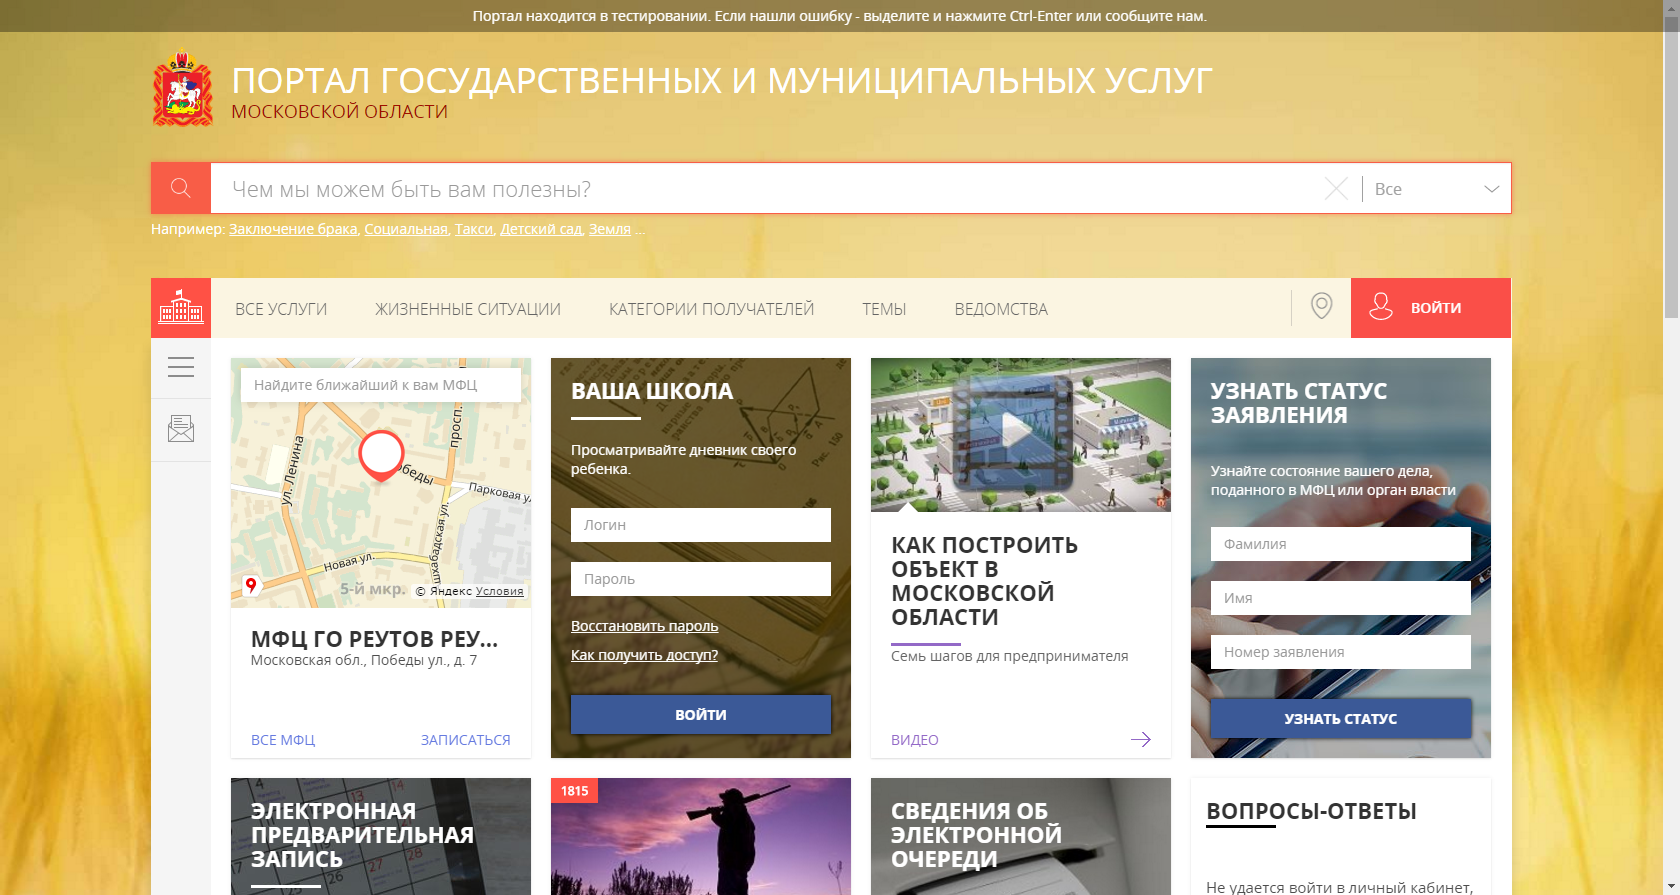Click the blue ВОЙТИ button in school card
This screenshot has height=895, width=1680.
click(x=701, y=714)
